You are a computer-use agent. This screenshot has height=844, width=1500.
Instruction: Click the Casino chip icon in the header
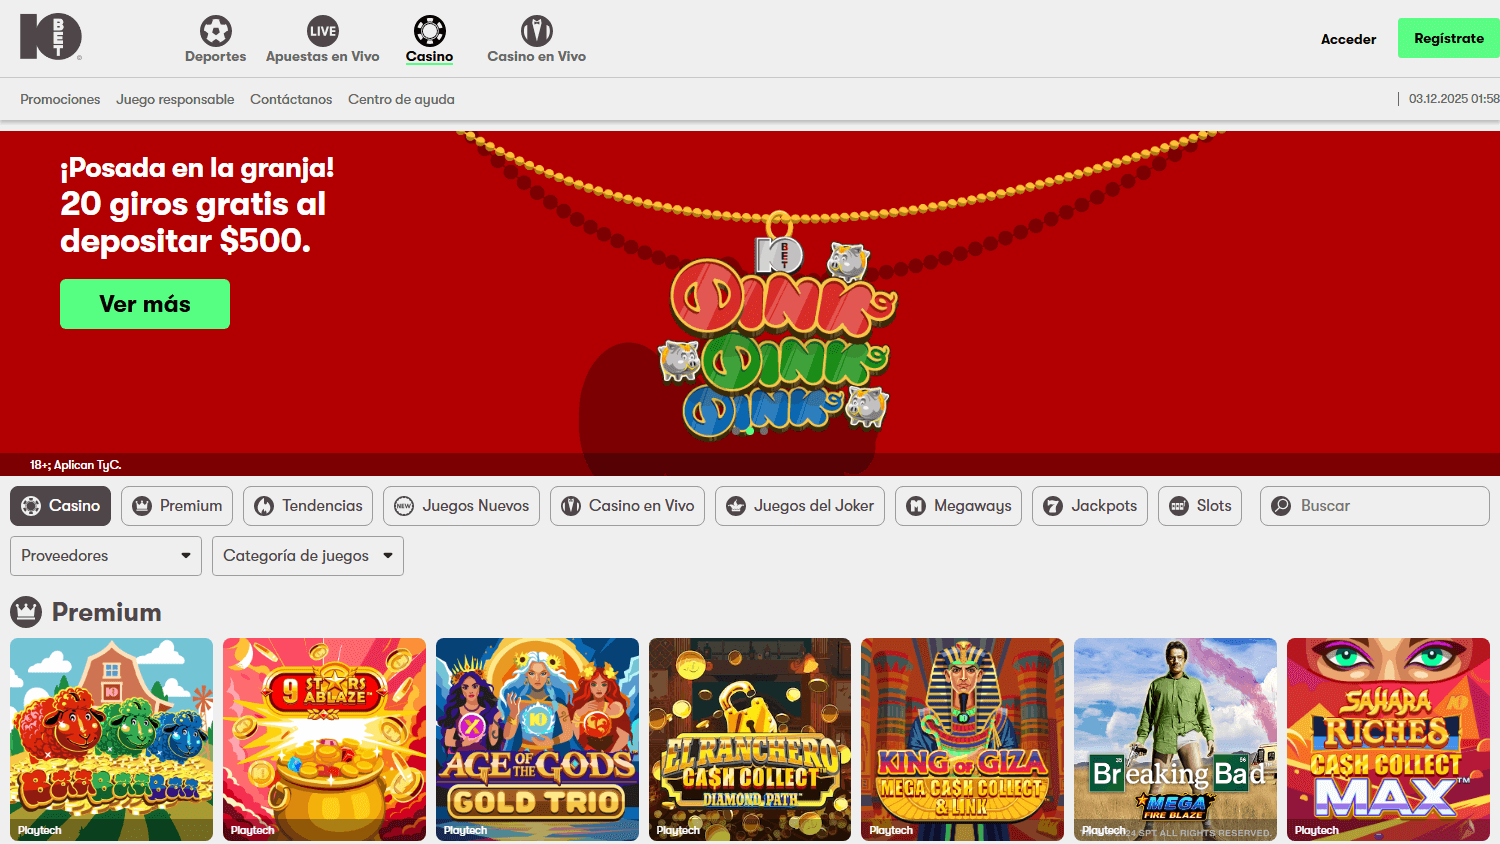[x=429, y=29]
